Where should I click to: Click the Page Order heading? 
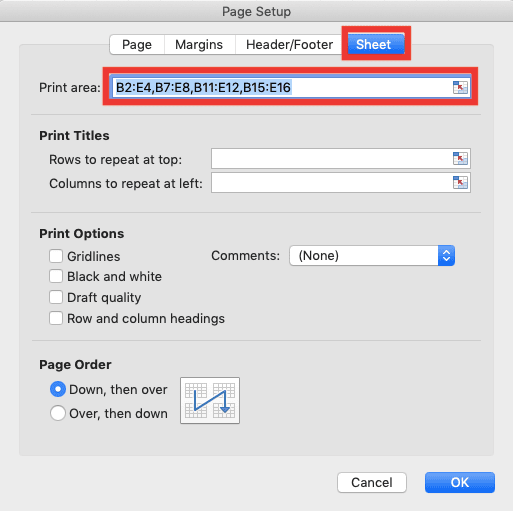point(75,365)
